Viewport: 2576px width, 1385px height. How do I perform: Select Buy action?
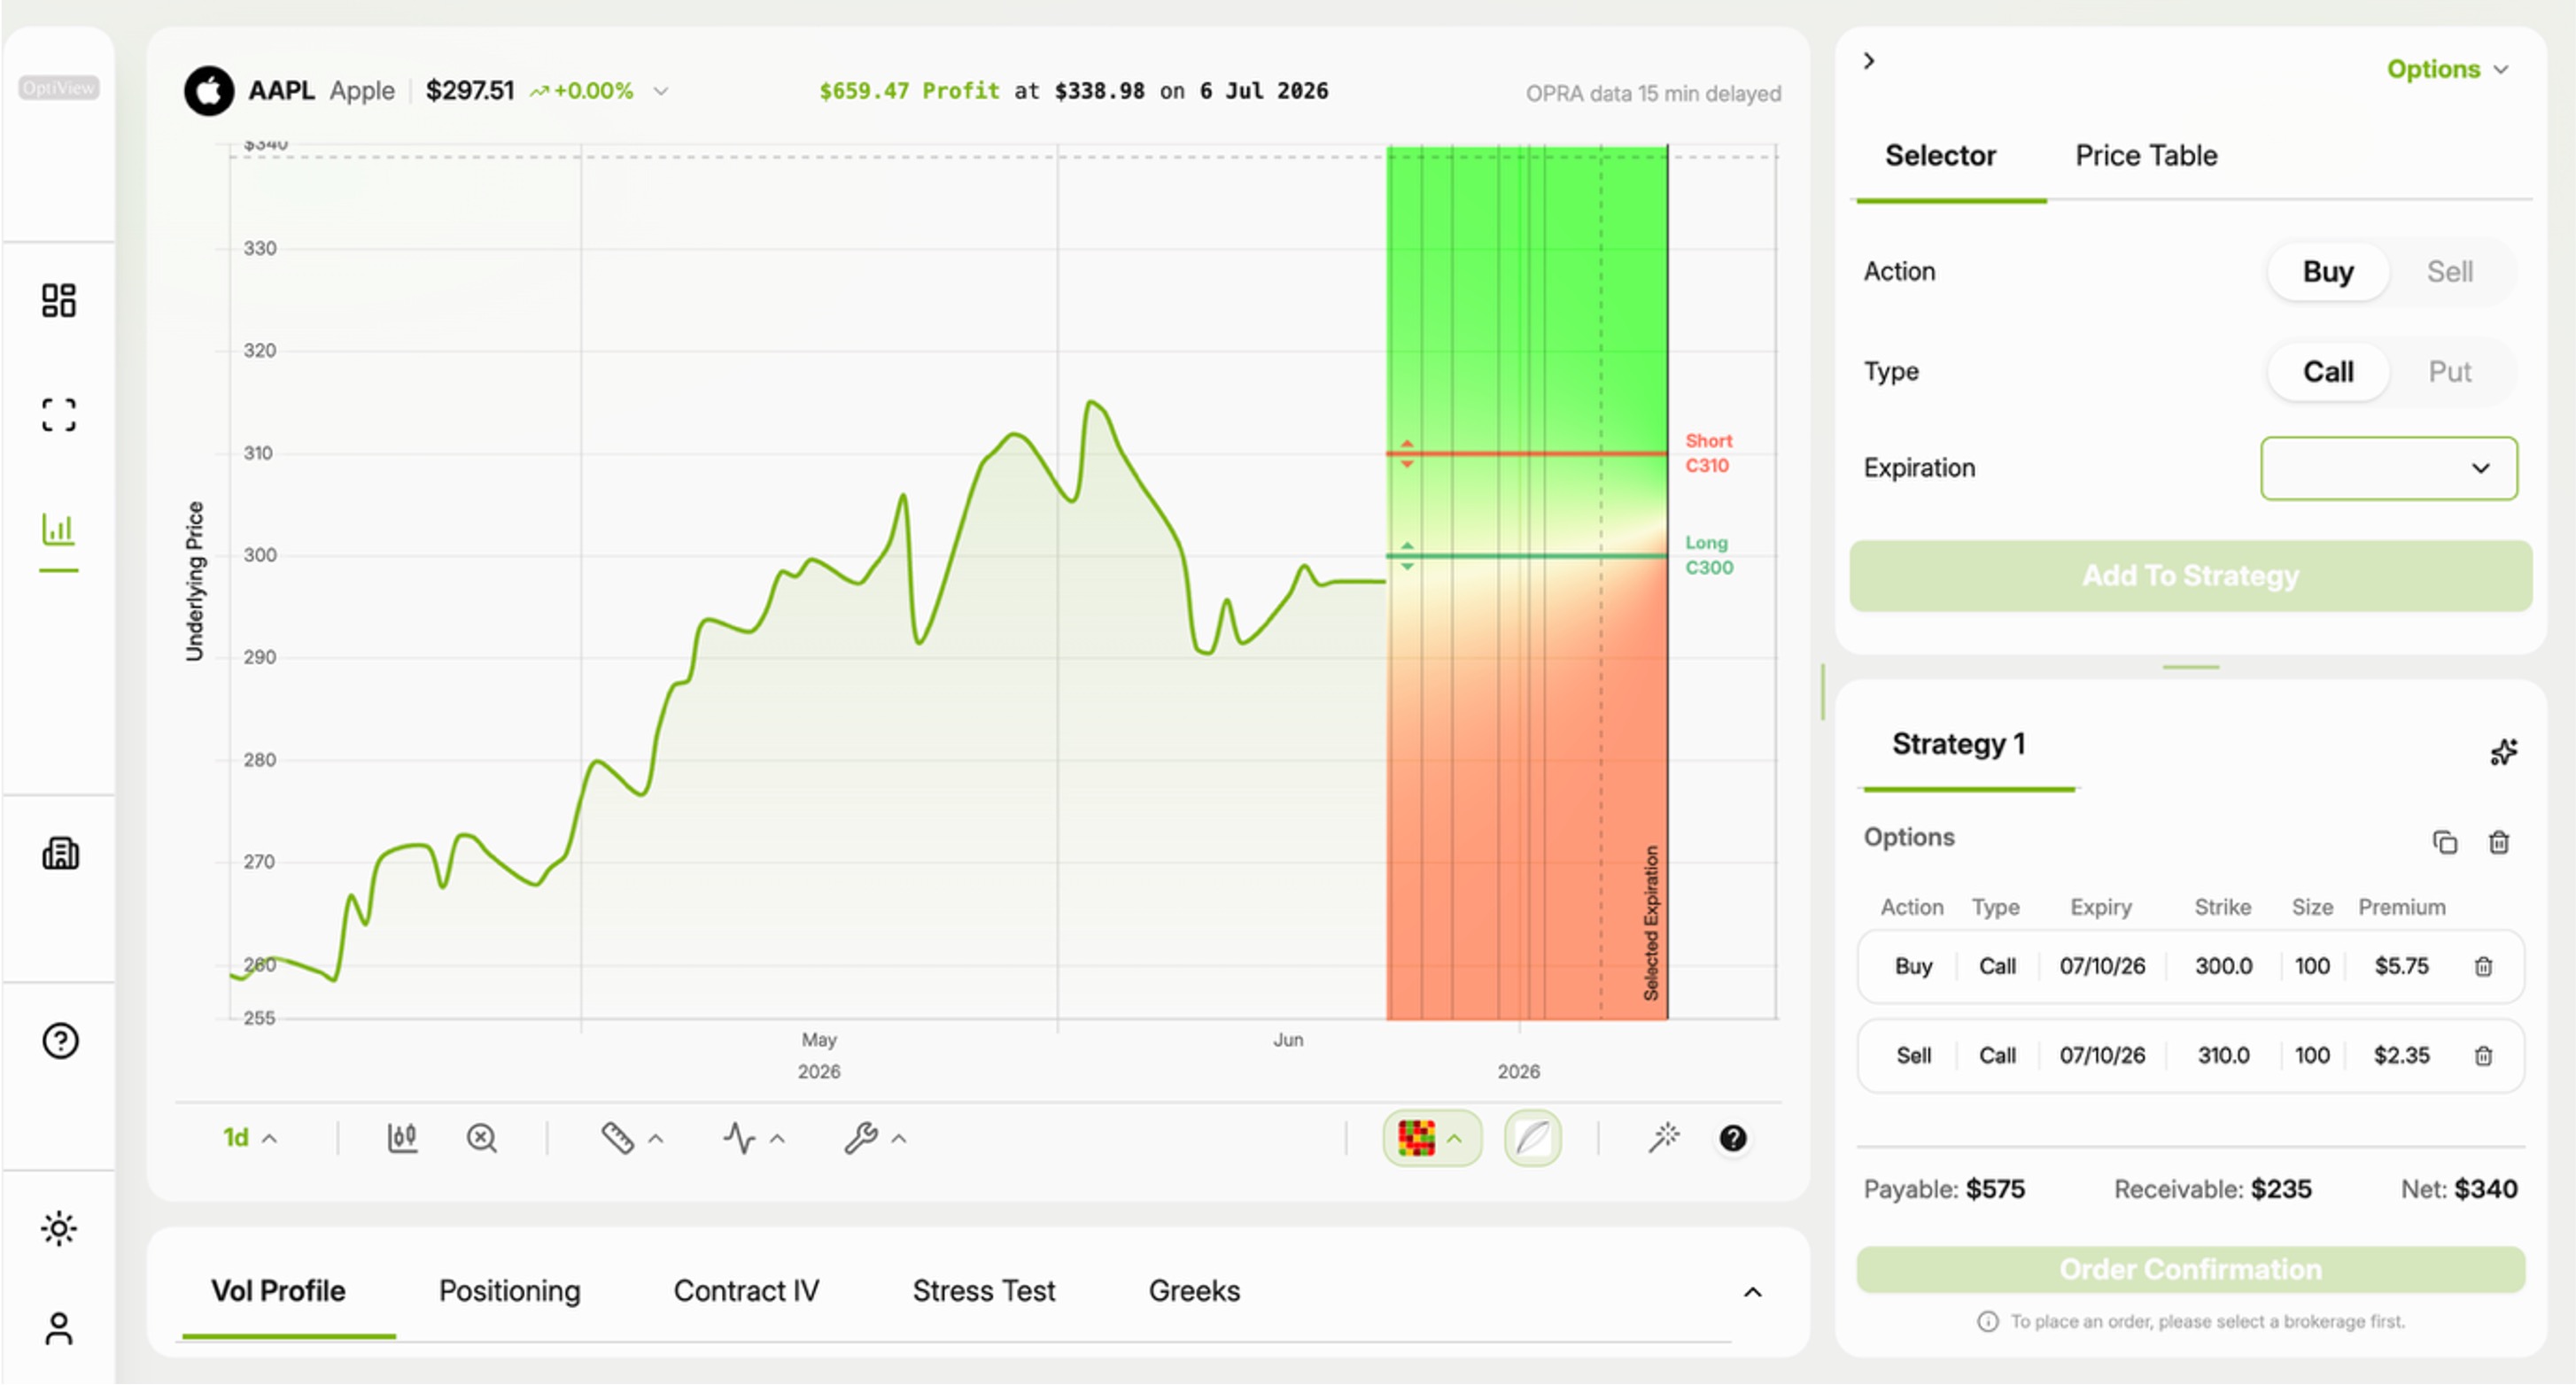pyautogui.click(x=2328, y=272)
